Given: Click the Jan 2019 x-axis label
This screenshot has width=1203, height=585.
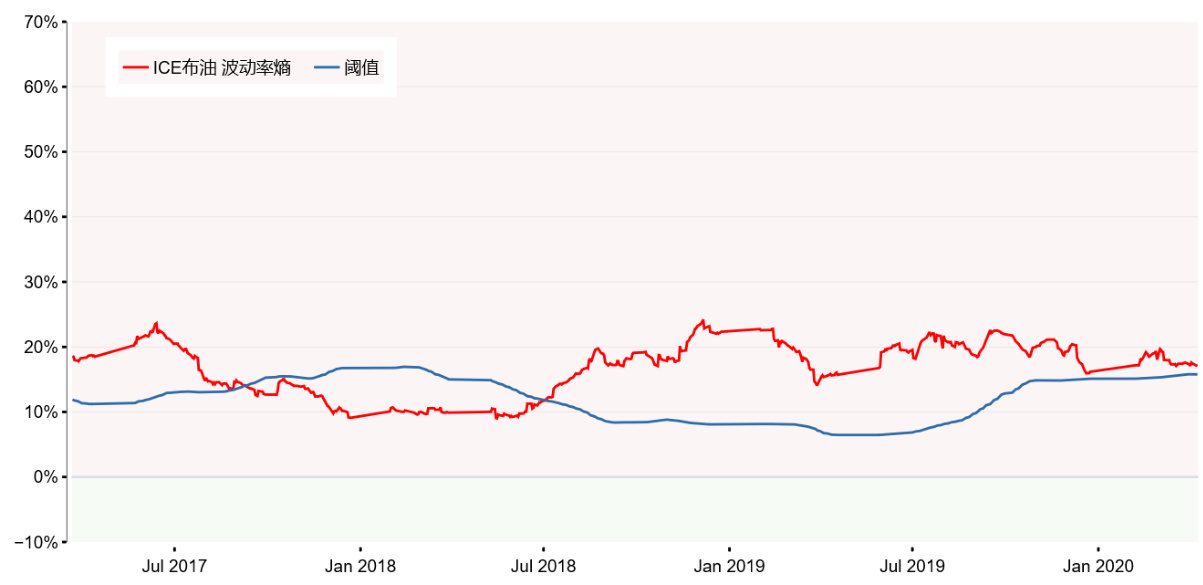Looking at the screenshot, I should 728,566.
